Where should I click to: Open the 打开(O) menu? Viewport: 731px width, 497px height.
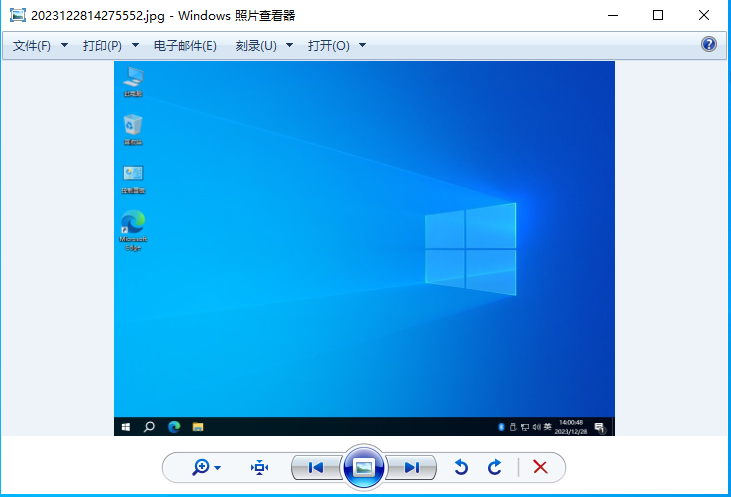coord(329,46)
